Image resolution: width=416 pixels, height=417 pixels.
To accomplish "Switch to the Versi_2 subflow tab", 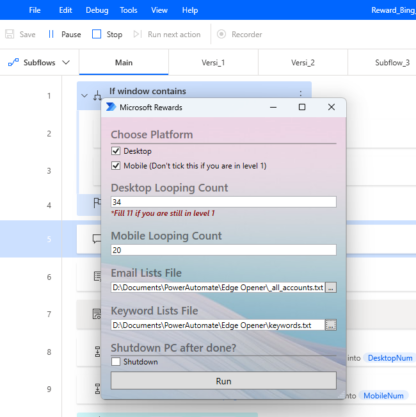I will point(303,62).
